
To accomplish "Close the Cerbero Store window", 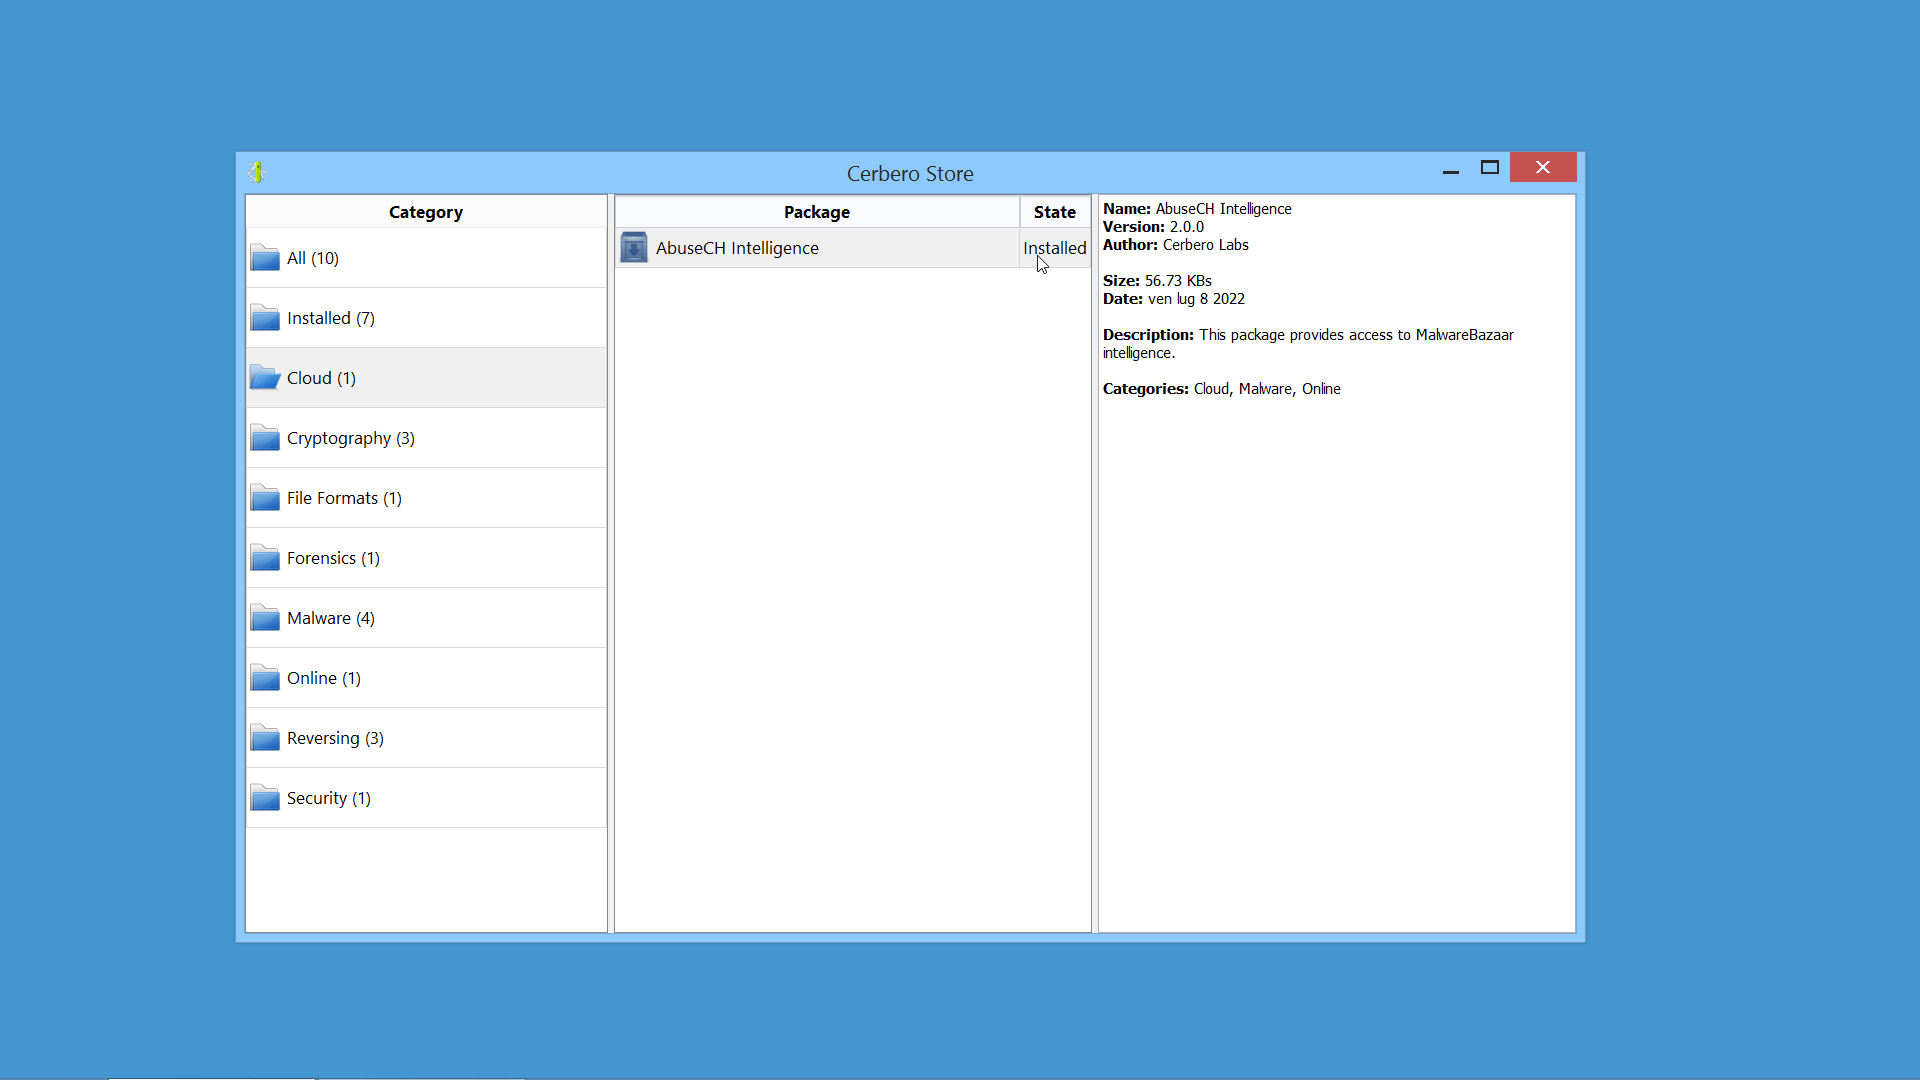I will pyautogui.click(x=1543, y=168).
